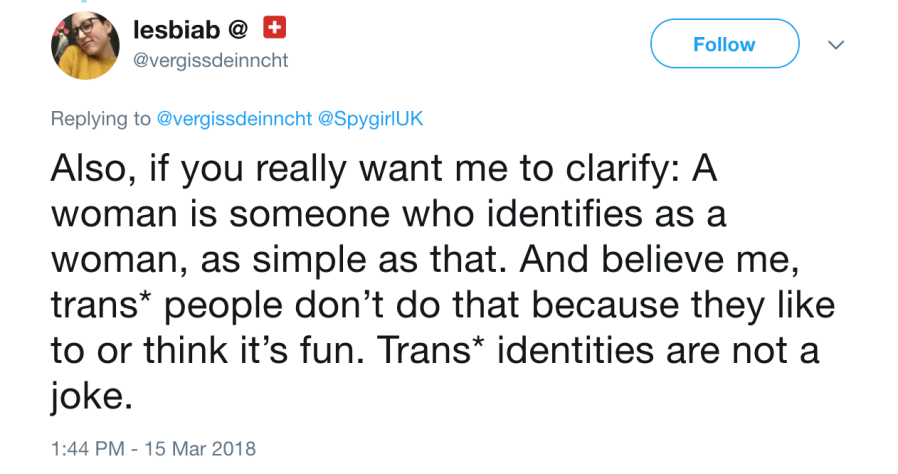This screenshot has height=474, width=898.
Task: Click the lesbiab profile avatar
Action: pos(85,46)
